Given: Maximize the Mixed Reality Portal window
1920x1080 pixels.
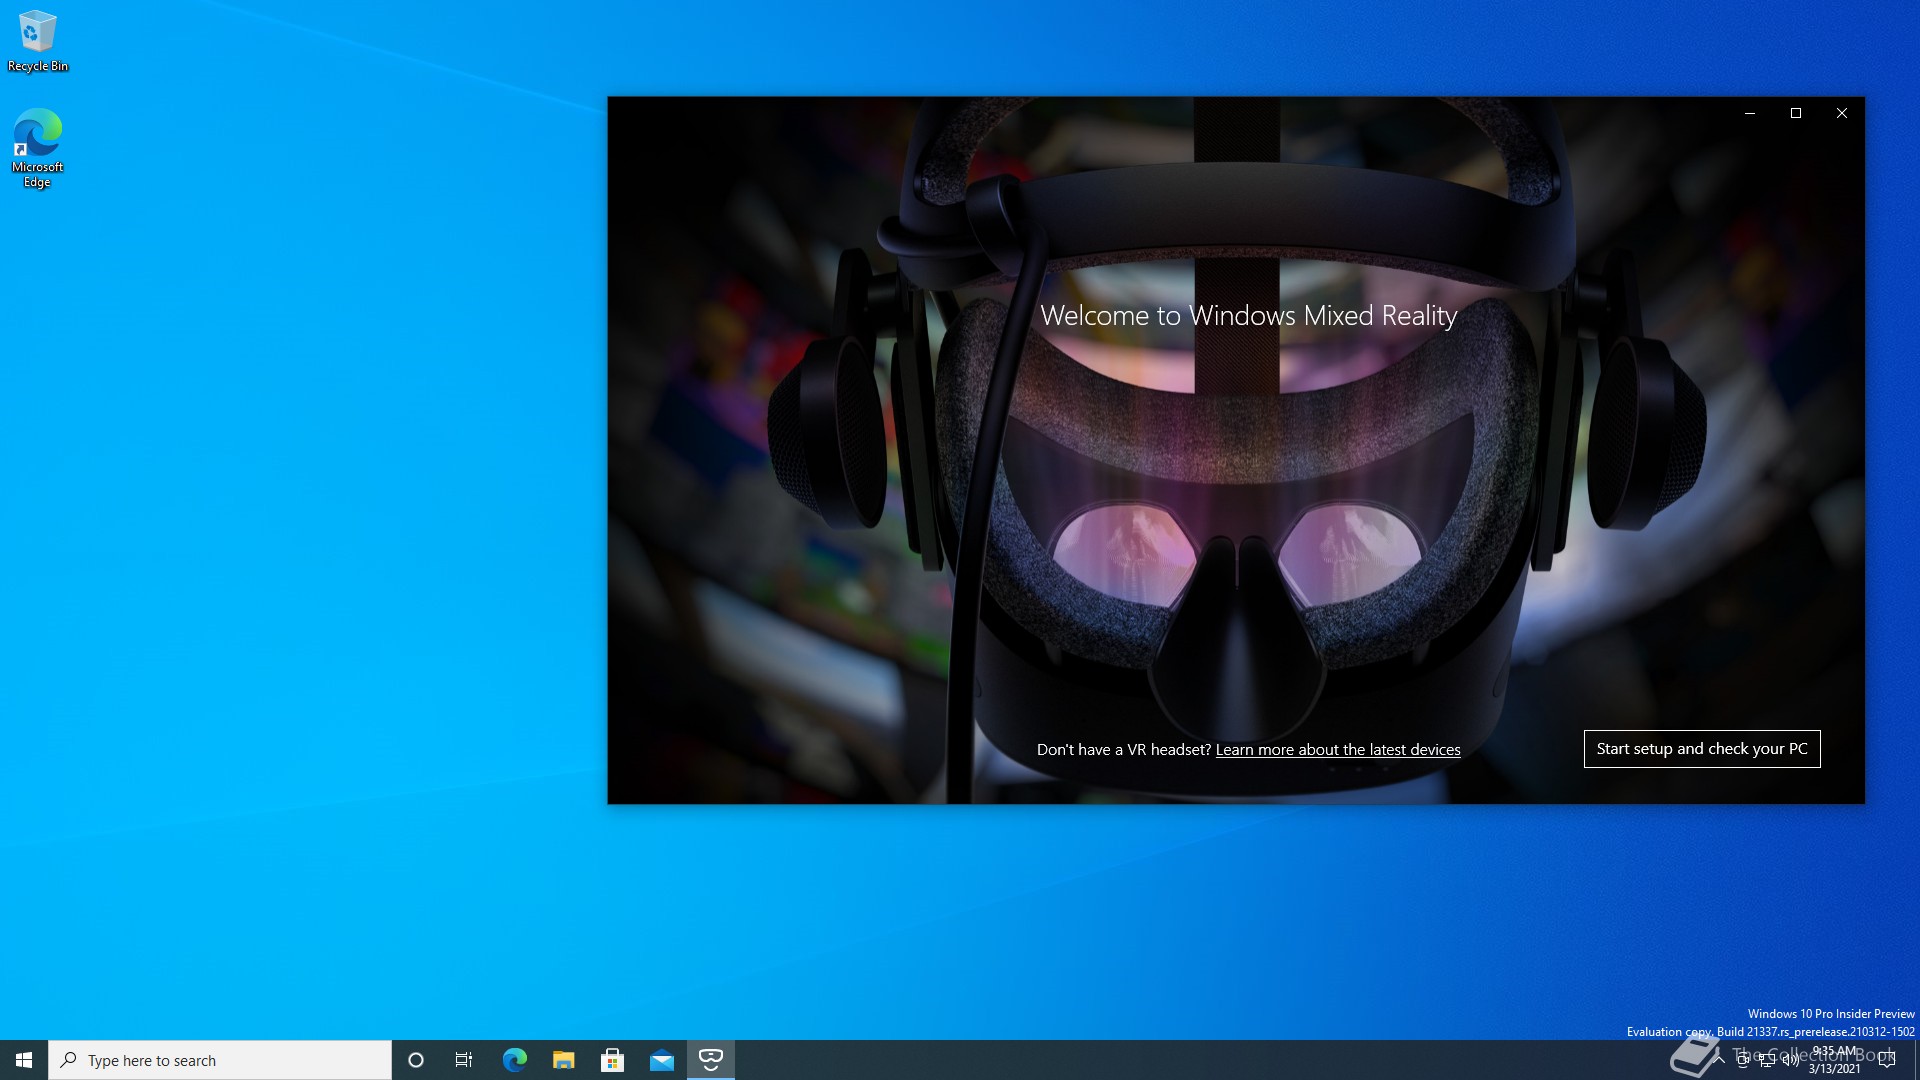Looking at the screenshot, I should click(x=1796, y=113).
